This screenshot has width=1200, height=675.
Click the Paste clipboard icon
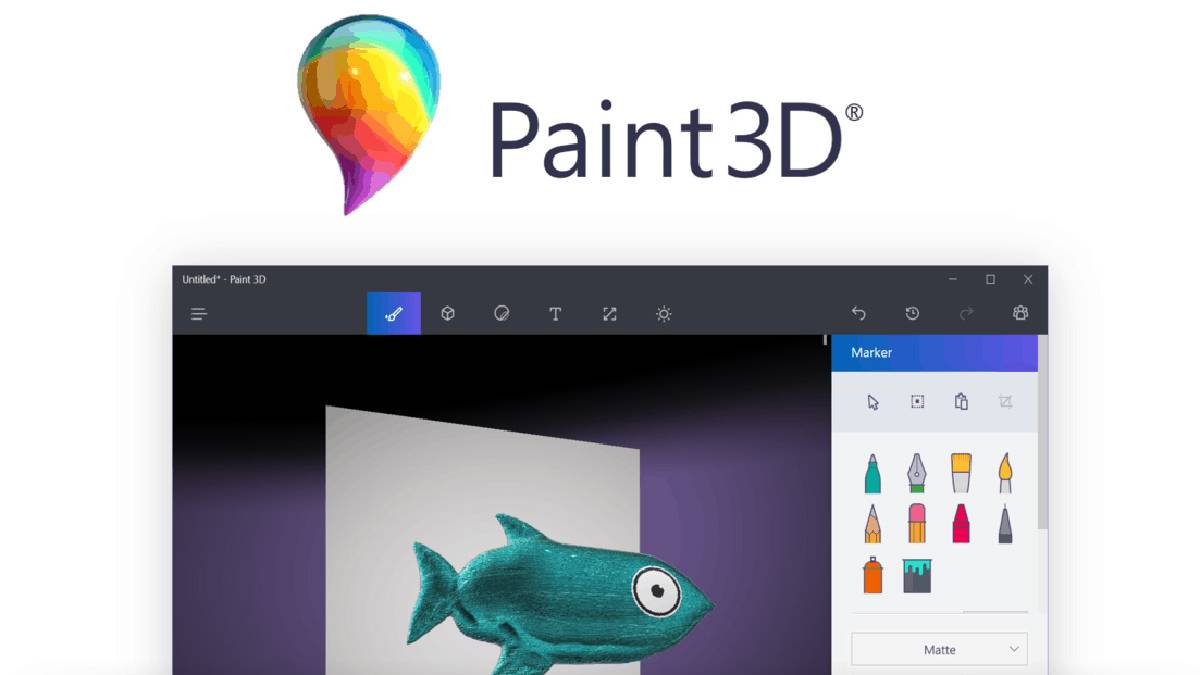[961, 401]
